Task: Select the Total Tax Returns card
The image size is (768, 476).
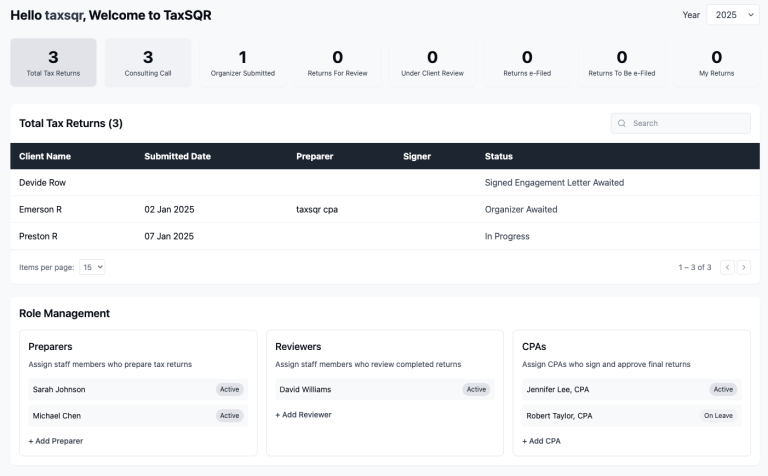Action: [53, 62]
